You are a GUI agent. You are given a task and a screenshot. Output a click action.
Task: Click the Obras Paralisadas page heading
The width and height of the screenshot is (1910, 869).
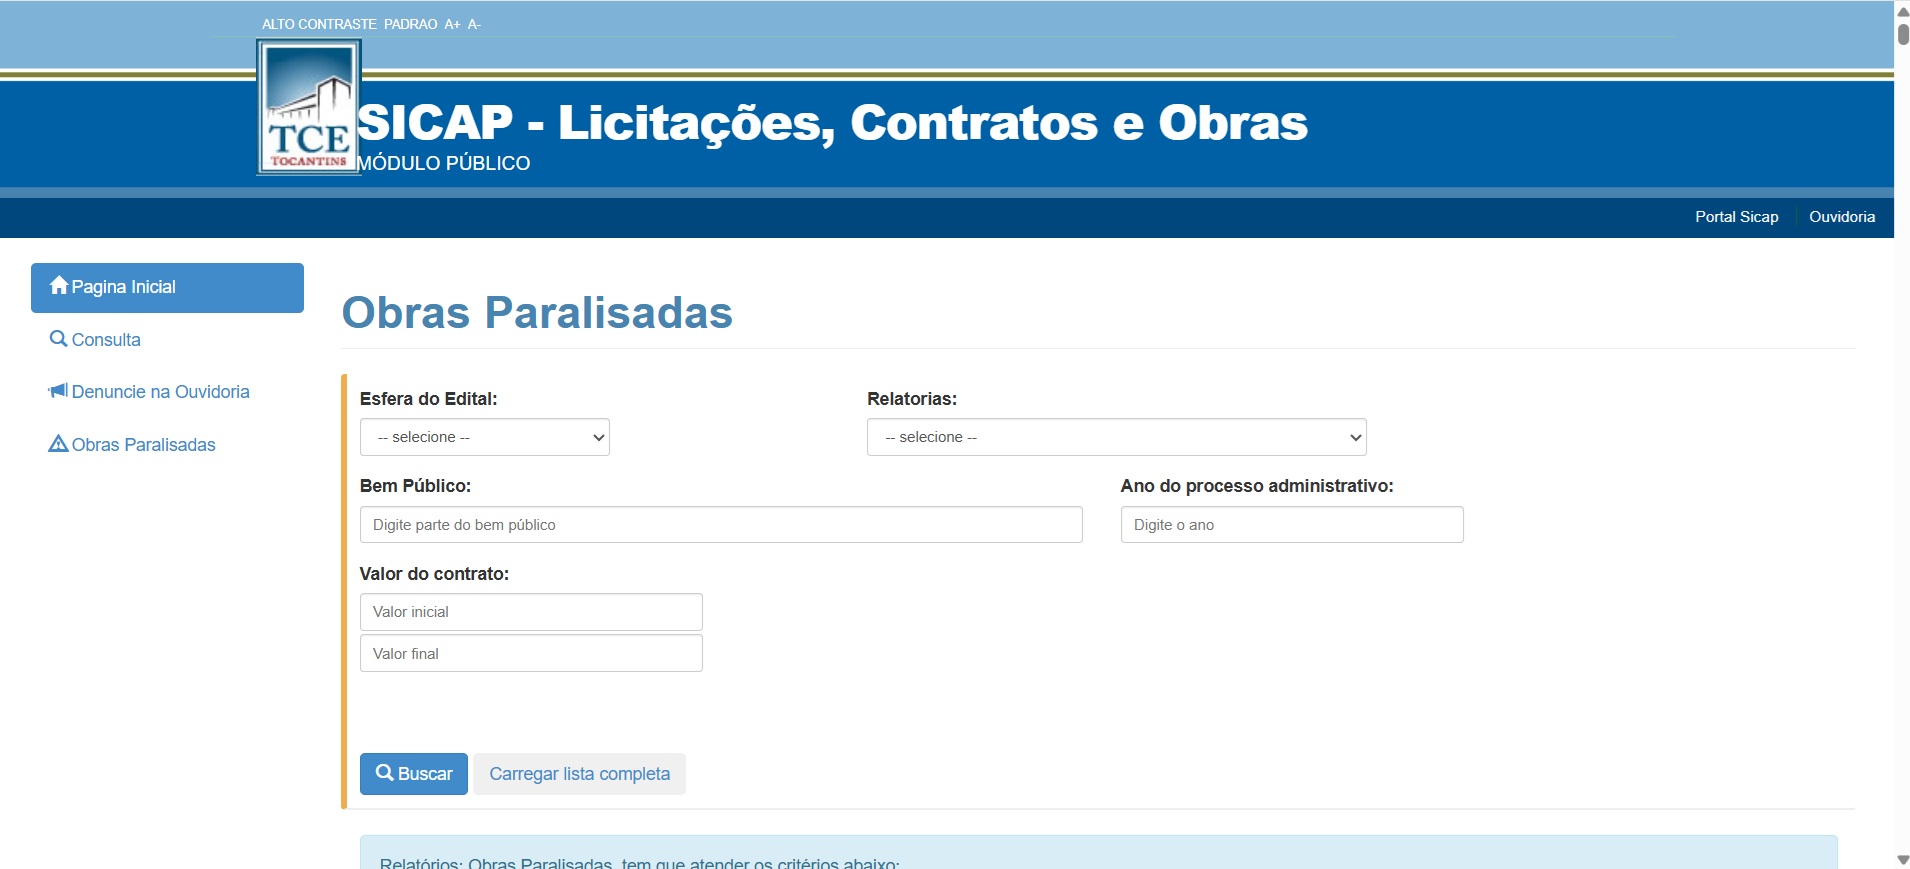(x=537, y=312)
